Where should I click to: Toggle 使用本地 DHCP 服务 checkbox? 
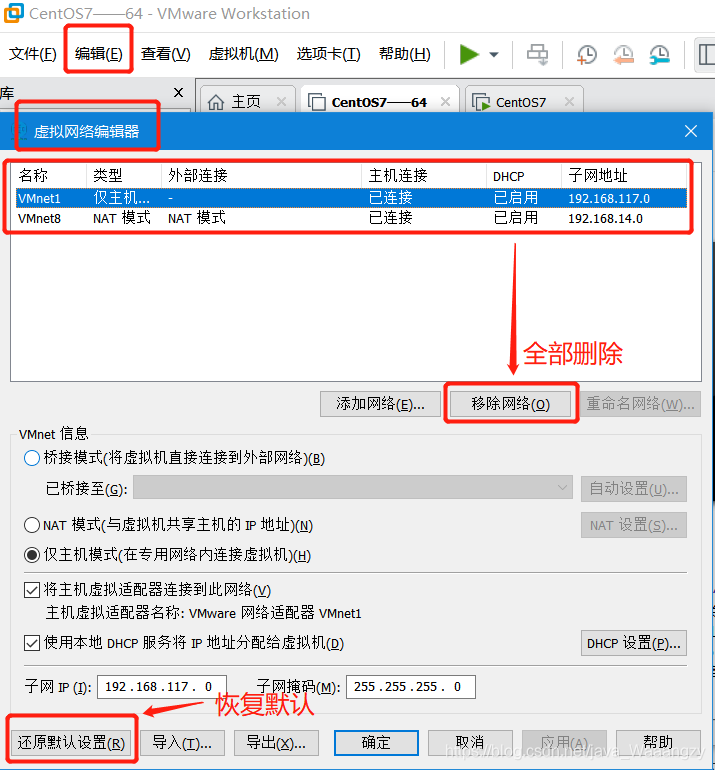(x=32, y=642)
